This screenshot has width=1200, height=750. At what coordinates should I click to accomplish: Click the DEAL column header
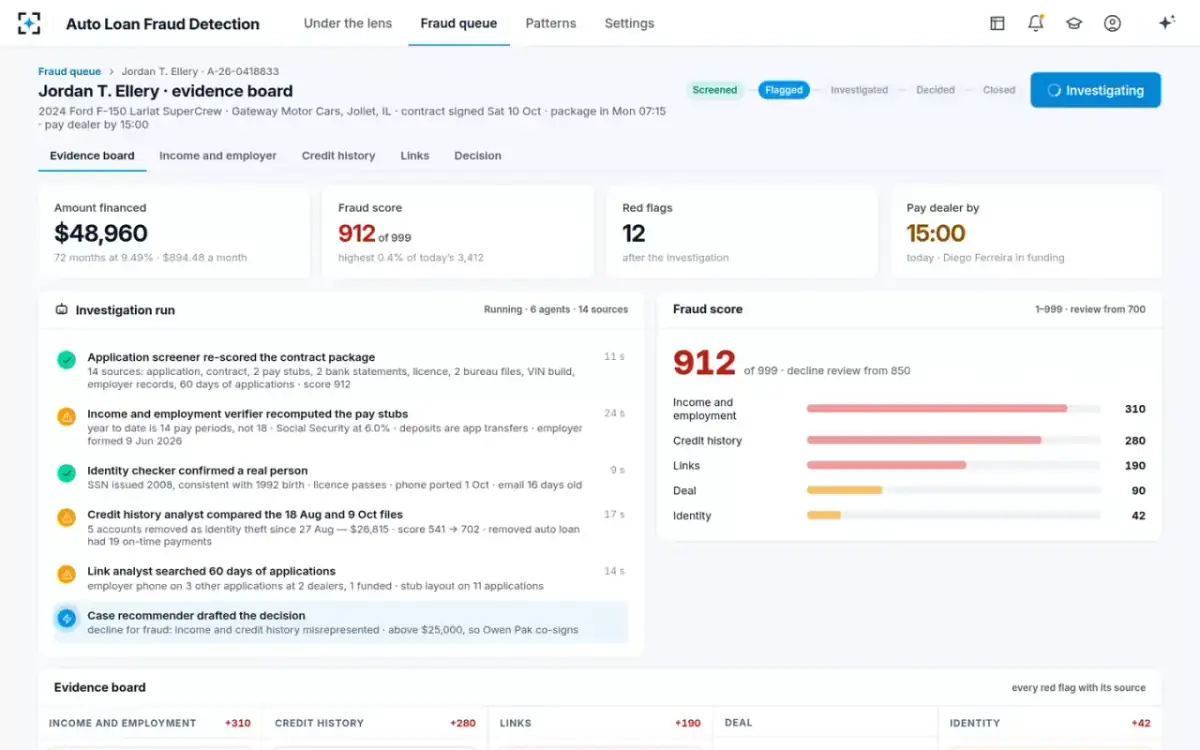click(x=825, y=723)
